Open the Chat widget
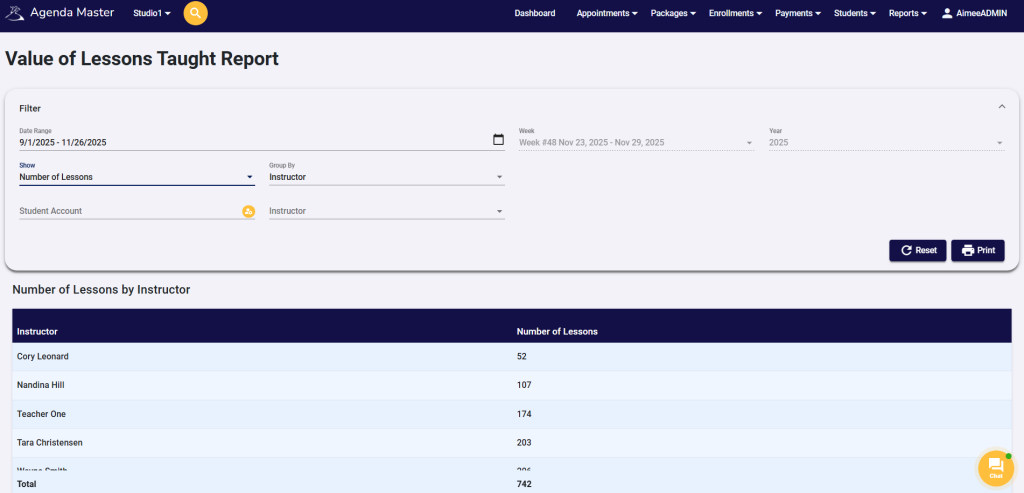 pos(995,468)
